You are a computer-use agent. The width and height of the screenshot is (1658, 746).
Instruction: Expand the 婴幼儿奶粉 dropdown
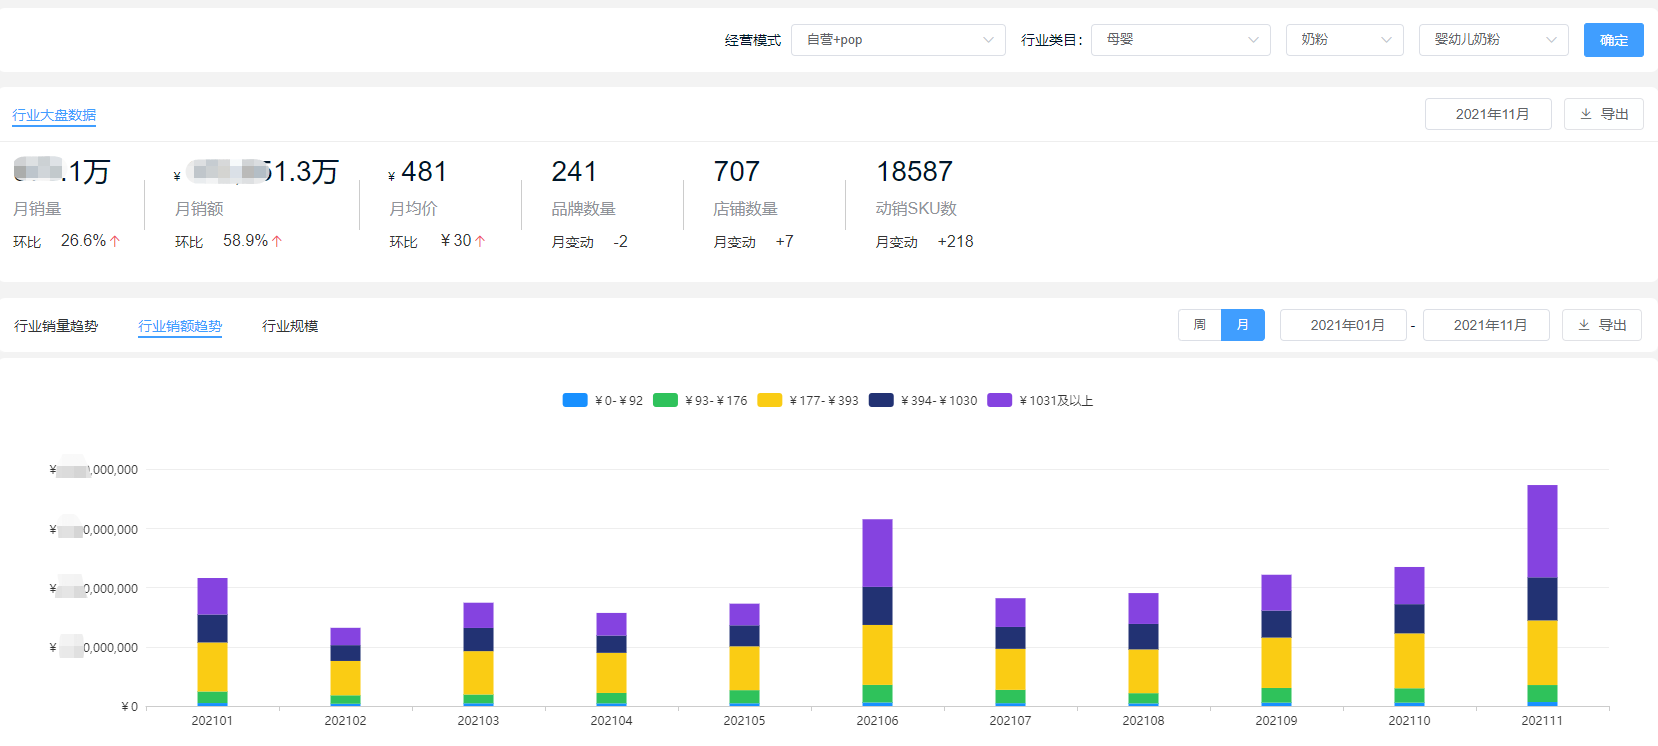[1493, 40]
